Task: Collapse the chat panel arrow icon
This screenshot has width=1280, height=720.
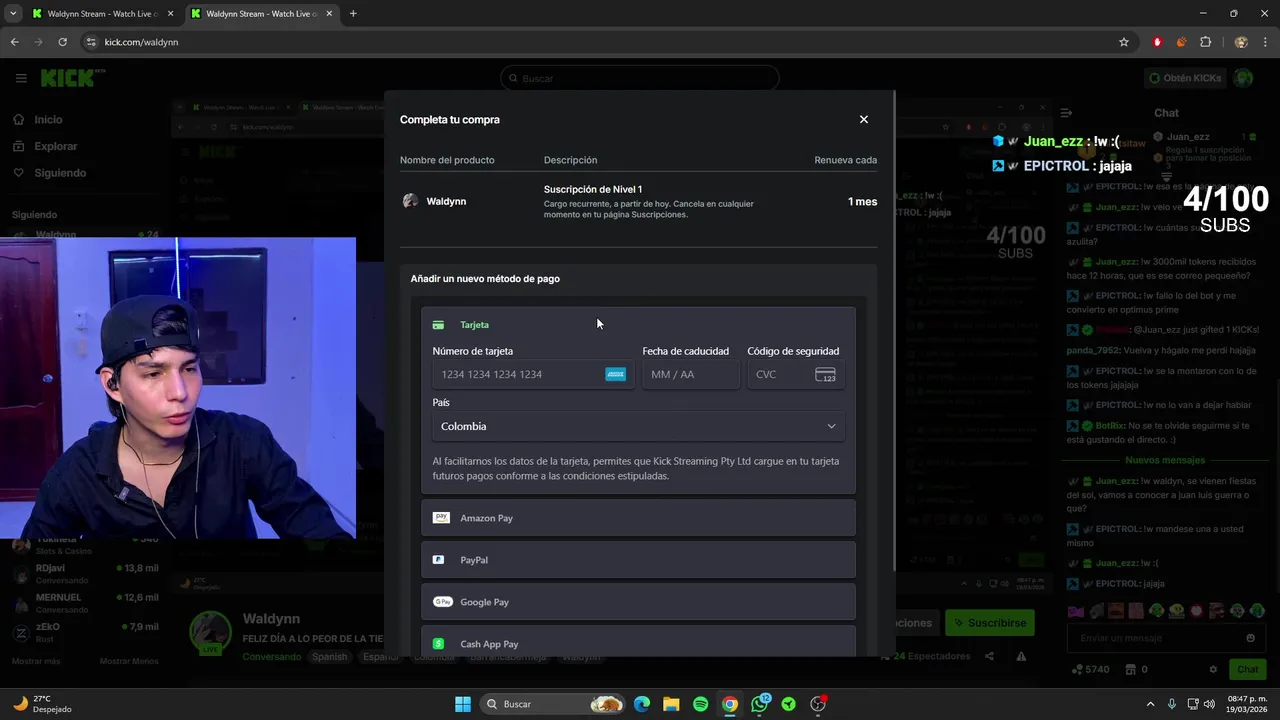Action: (x=1066, y=113)
